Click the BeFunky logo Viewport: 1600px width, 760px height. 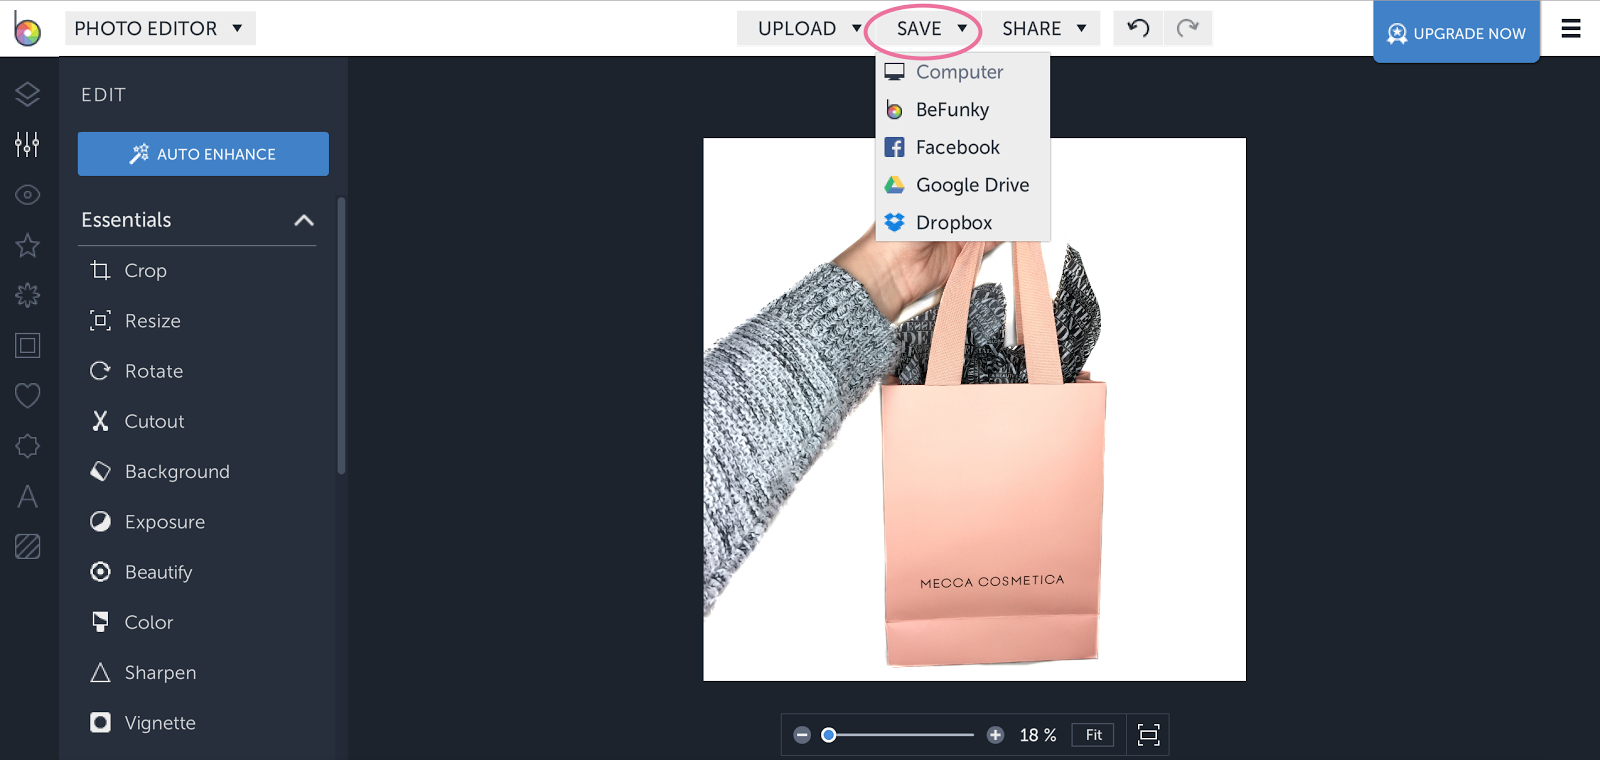click(x=27, y=29)
